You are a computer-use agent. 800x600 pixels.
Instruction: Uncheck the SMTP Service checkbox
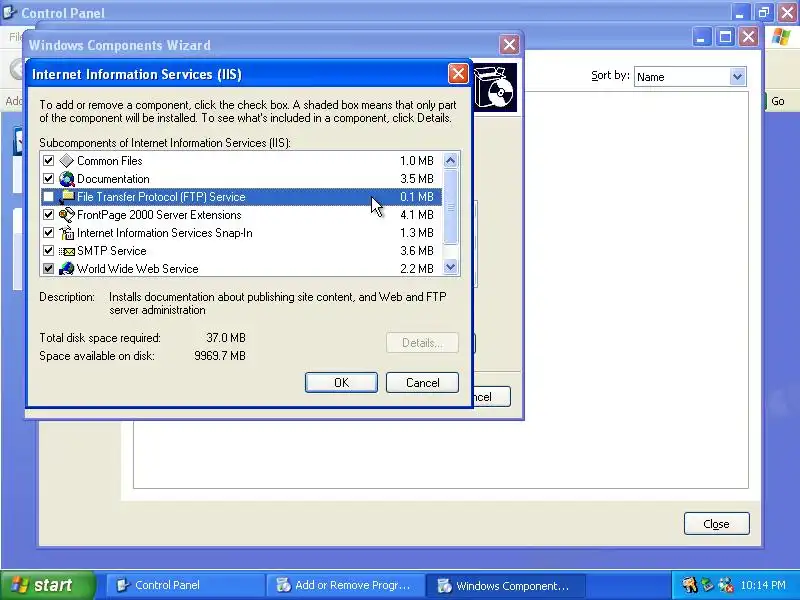pos(48,251)
